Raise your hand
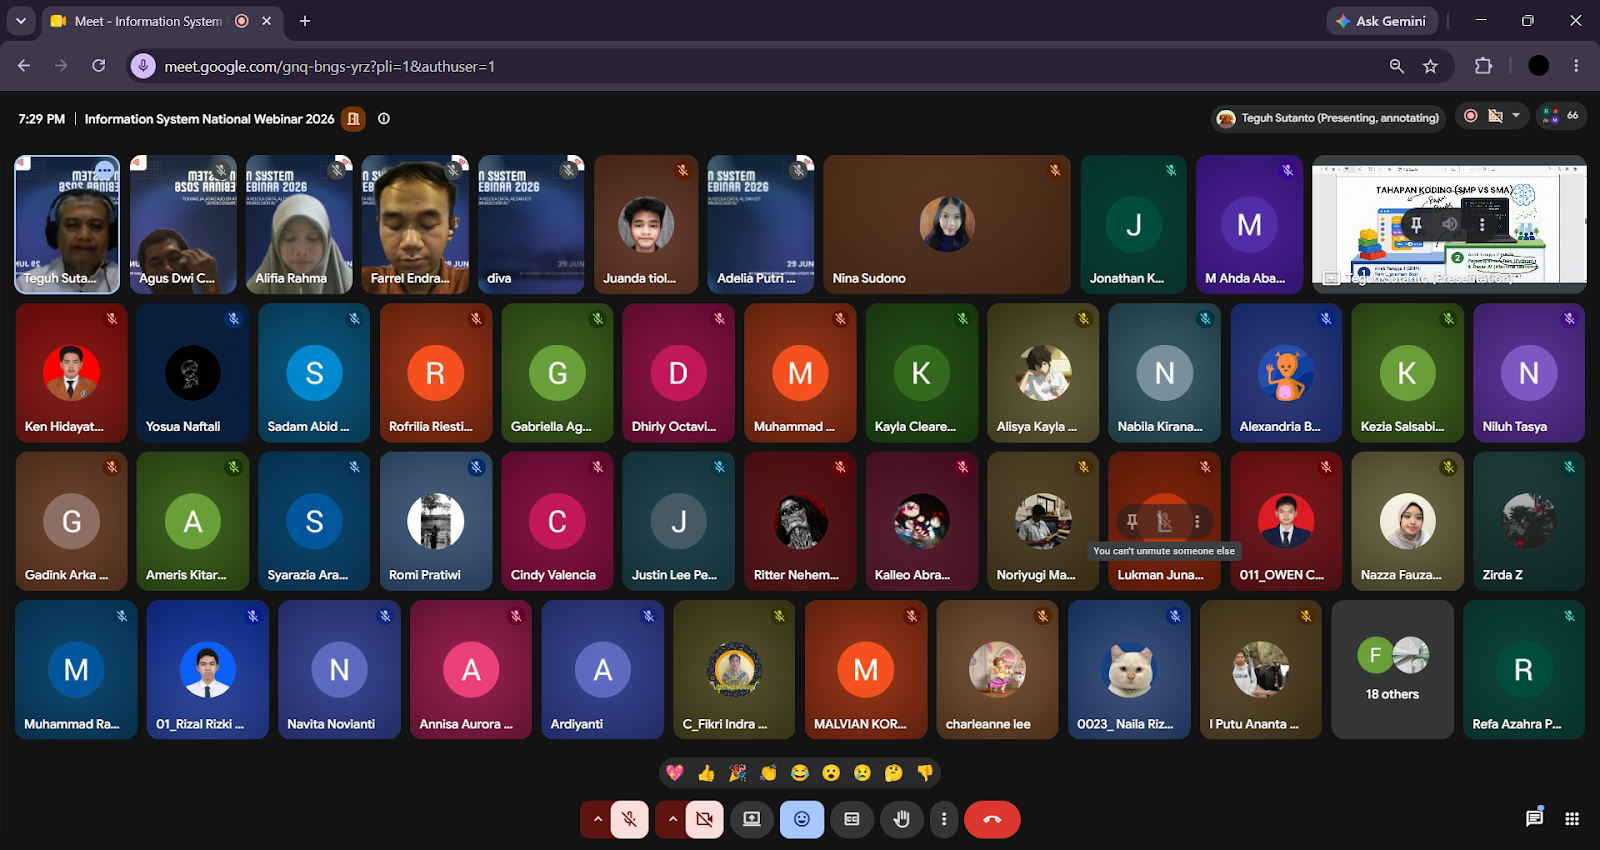The width and height of the screenshot is (1600, 850). coord(902,819)
